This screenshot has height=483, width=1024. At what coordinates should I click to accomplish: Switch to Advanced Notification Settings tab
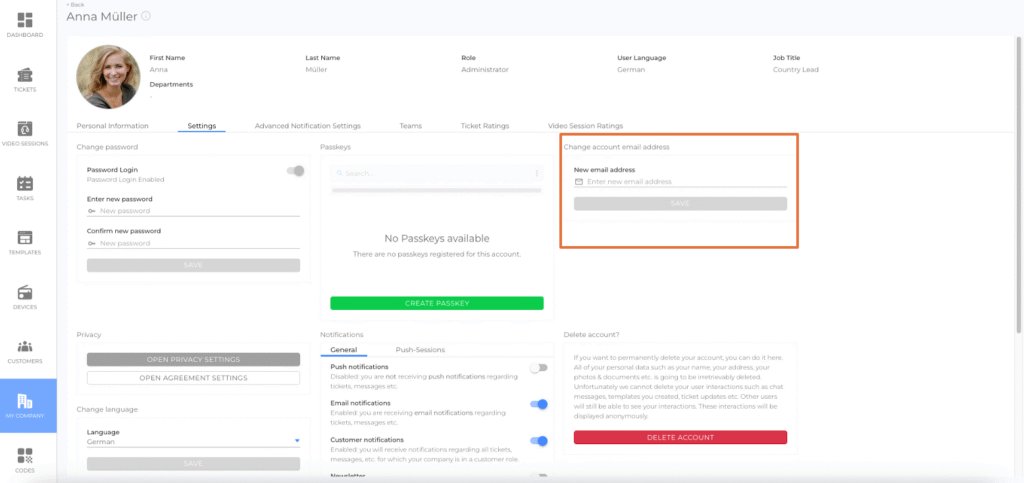click(307, 126)
